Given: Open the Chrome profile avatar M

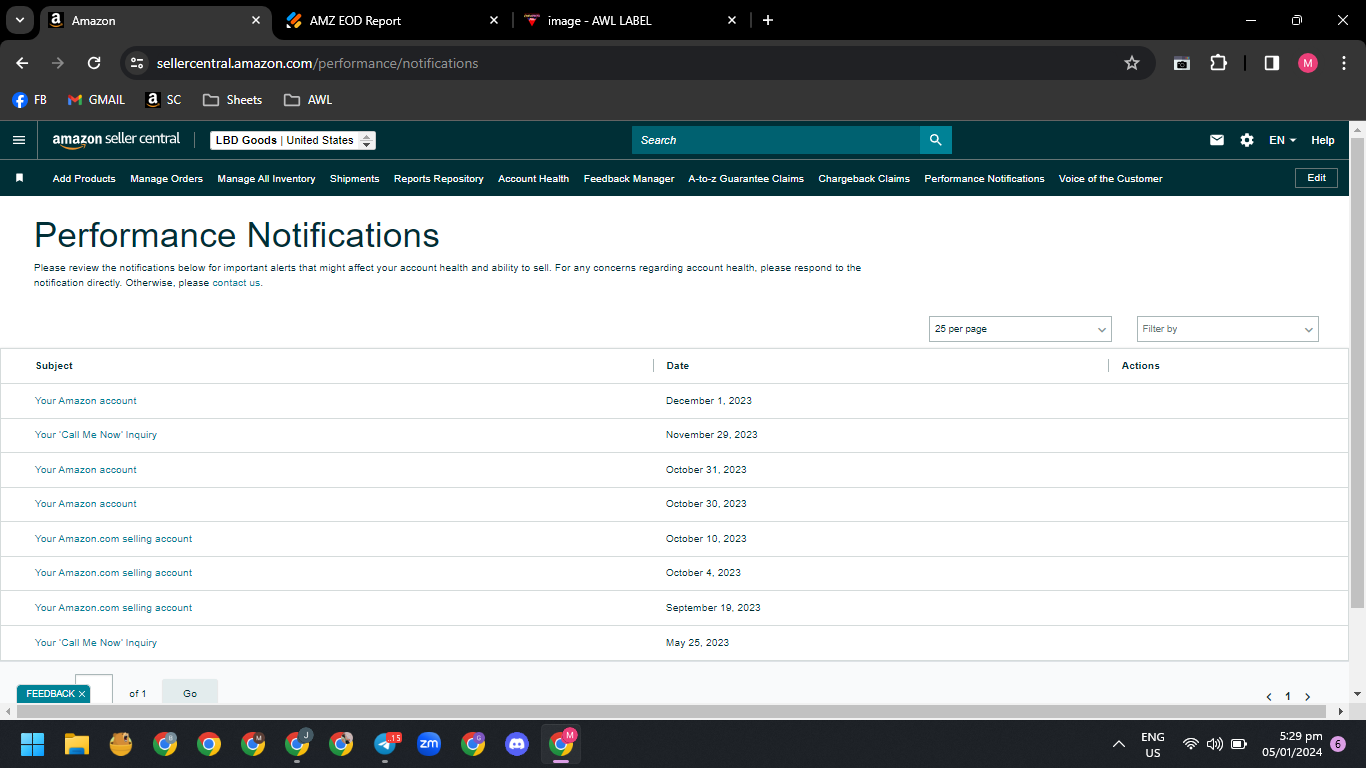Looking at the screenshot, I should [x=1308, y=63].
